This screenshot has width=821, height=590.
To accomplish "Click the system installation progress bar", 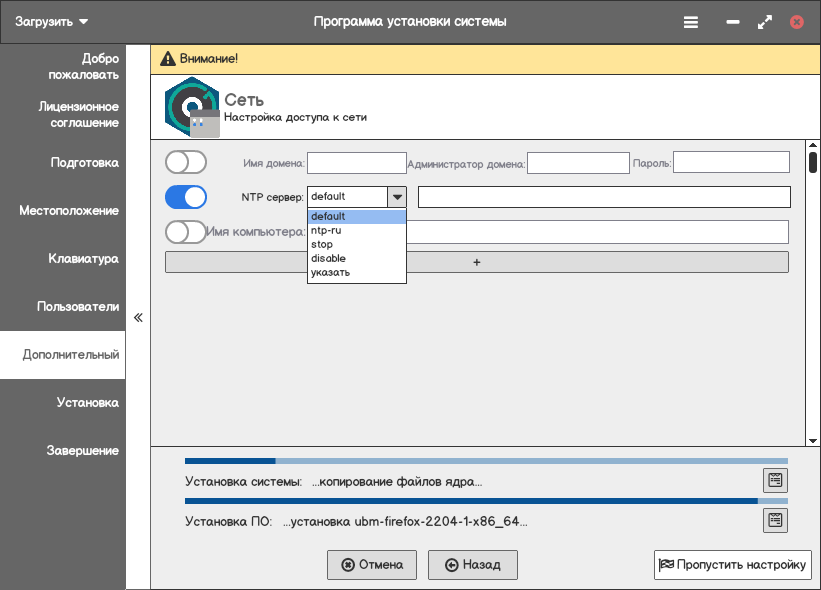I will click(486, 461).
